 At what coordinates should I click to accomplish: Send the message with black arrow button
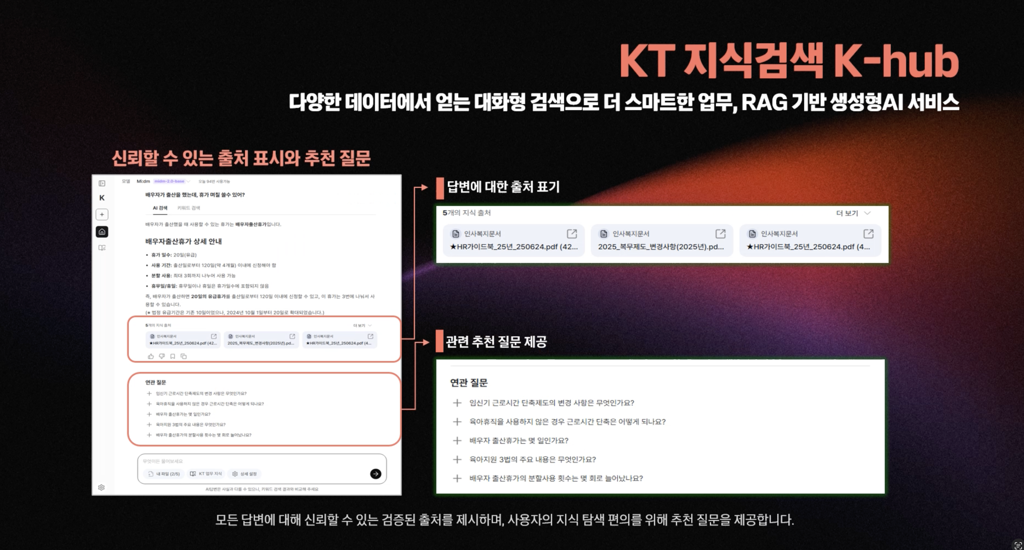pyautogui.click(x=376, y=474)
